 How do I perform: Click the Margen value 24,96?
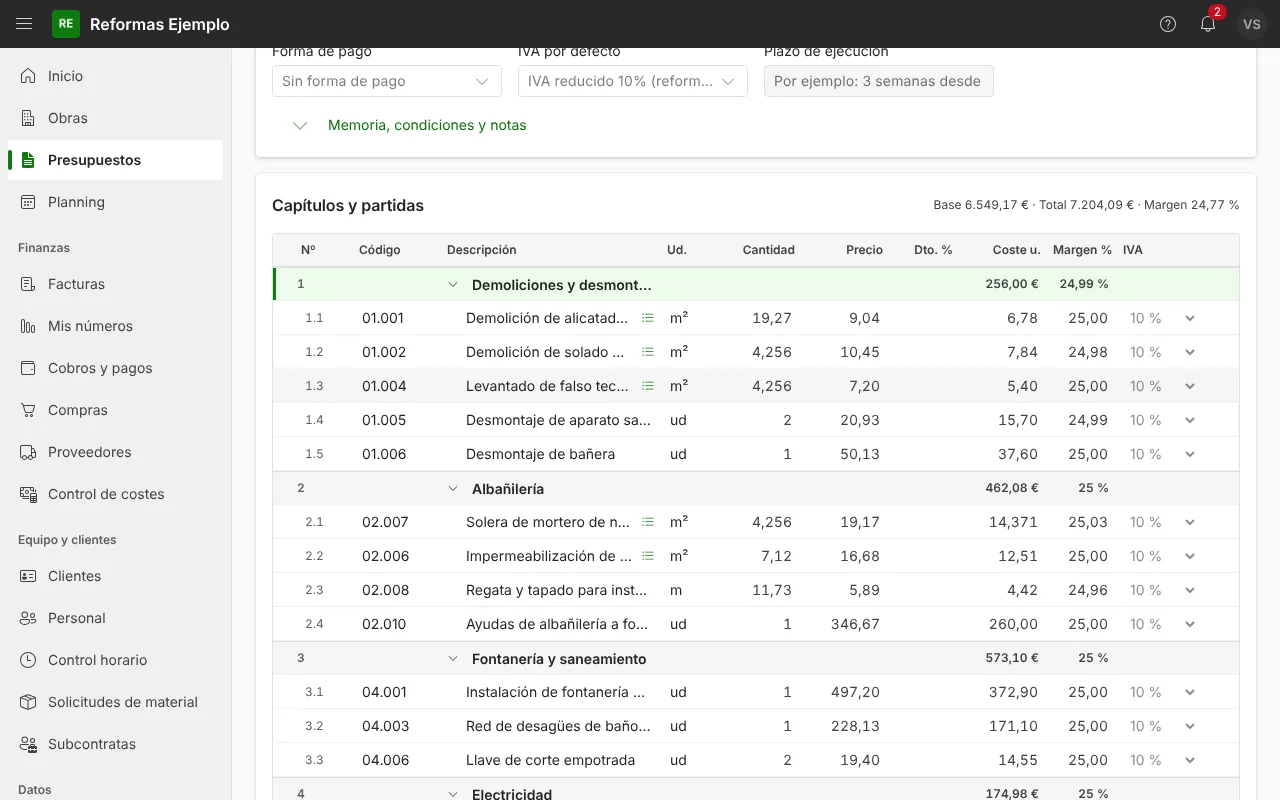[1088, 590]
